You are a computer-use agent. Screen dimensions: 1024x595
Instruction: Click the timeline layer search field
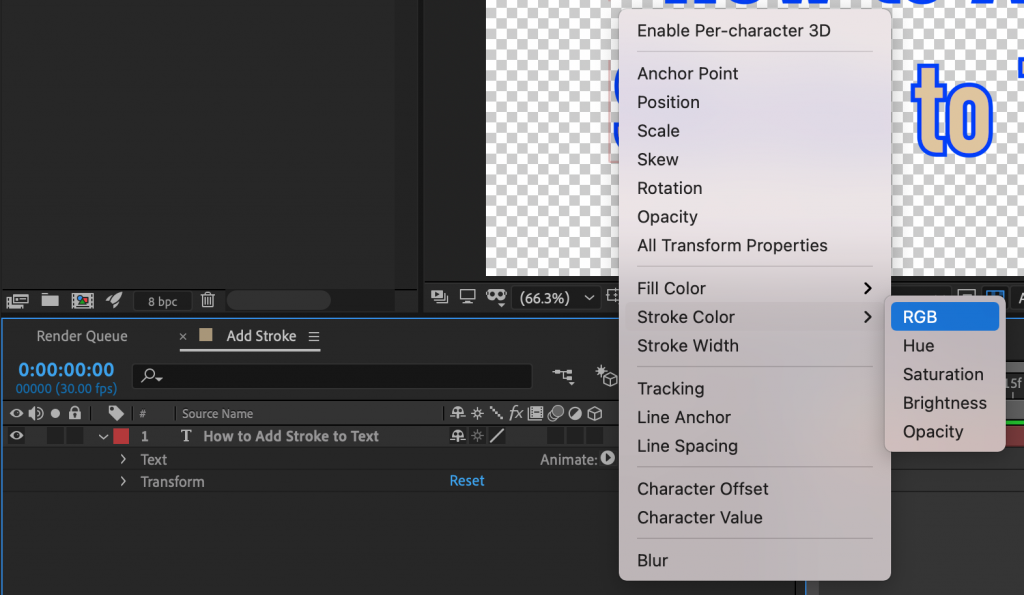[x=332, y=376]
